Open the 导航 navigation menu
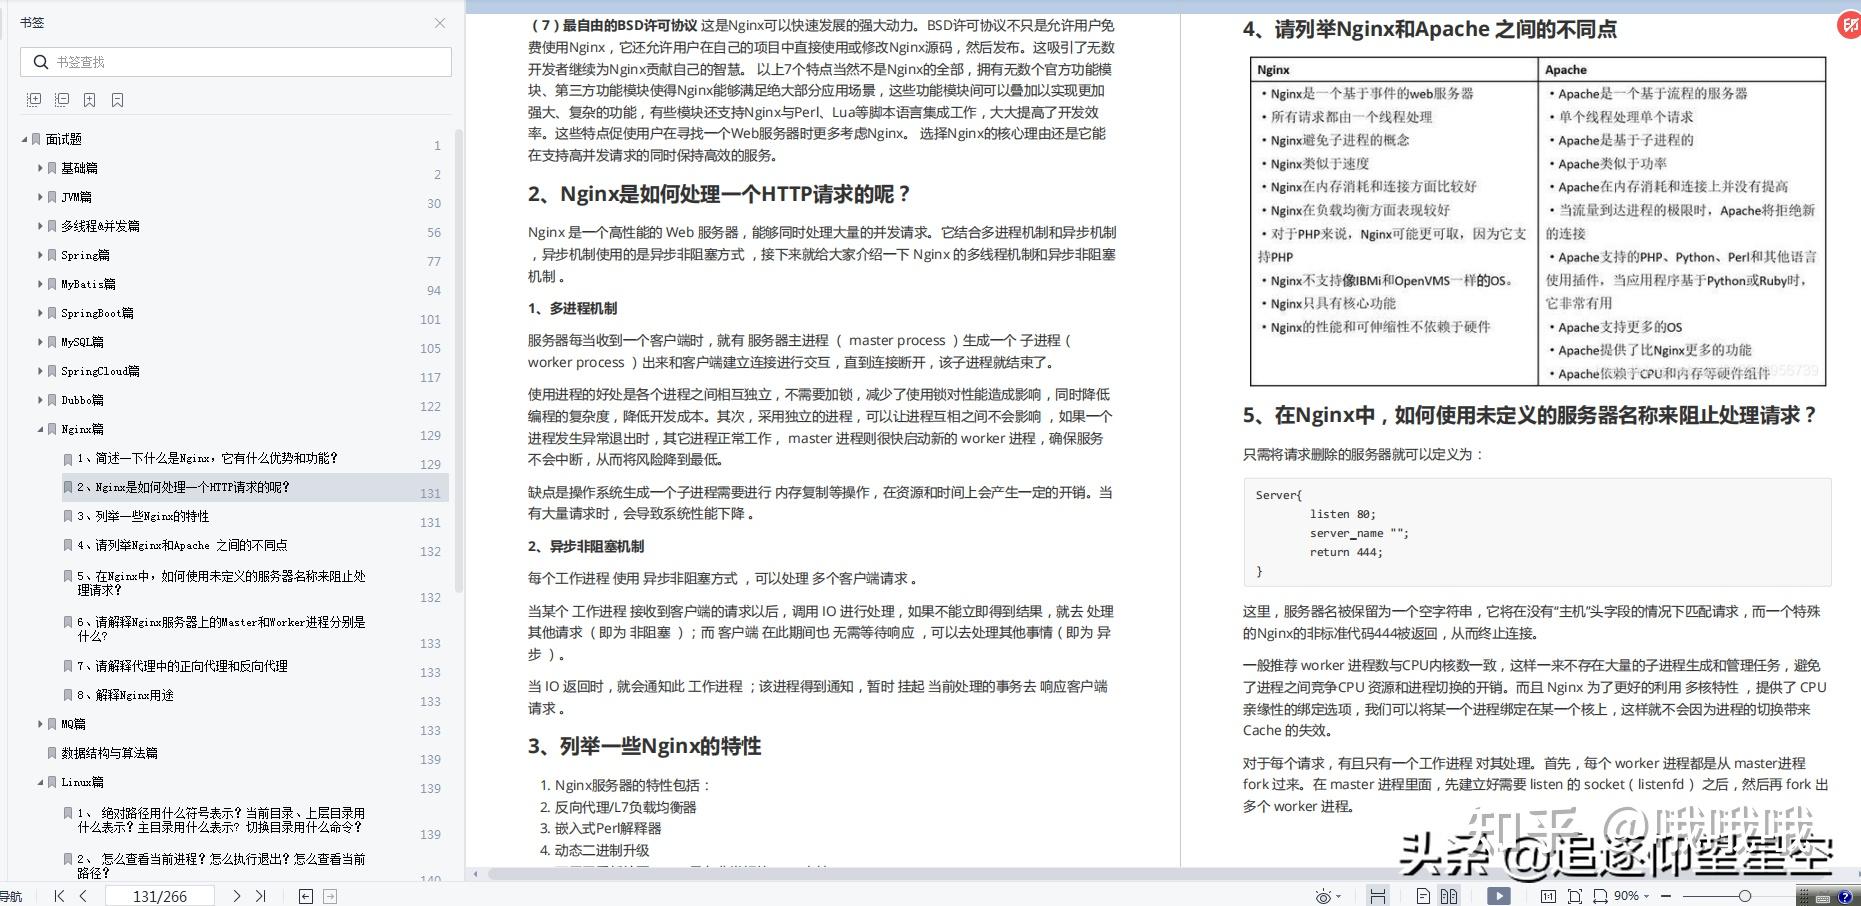This screenshot has height=906, width=1861. (10, 895)
